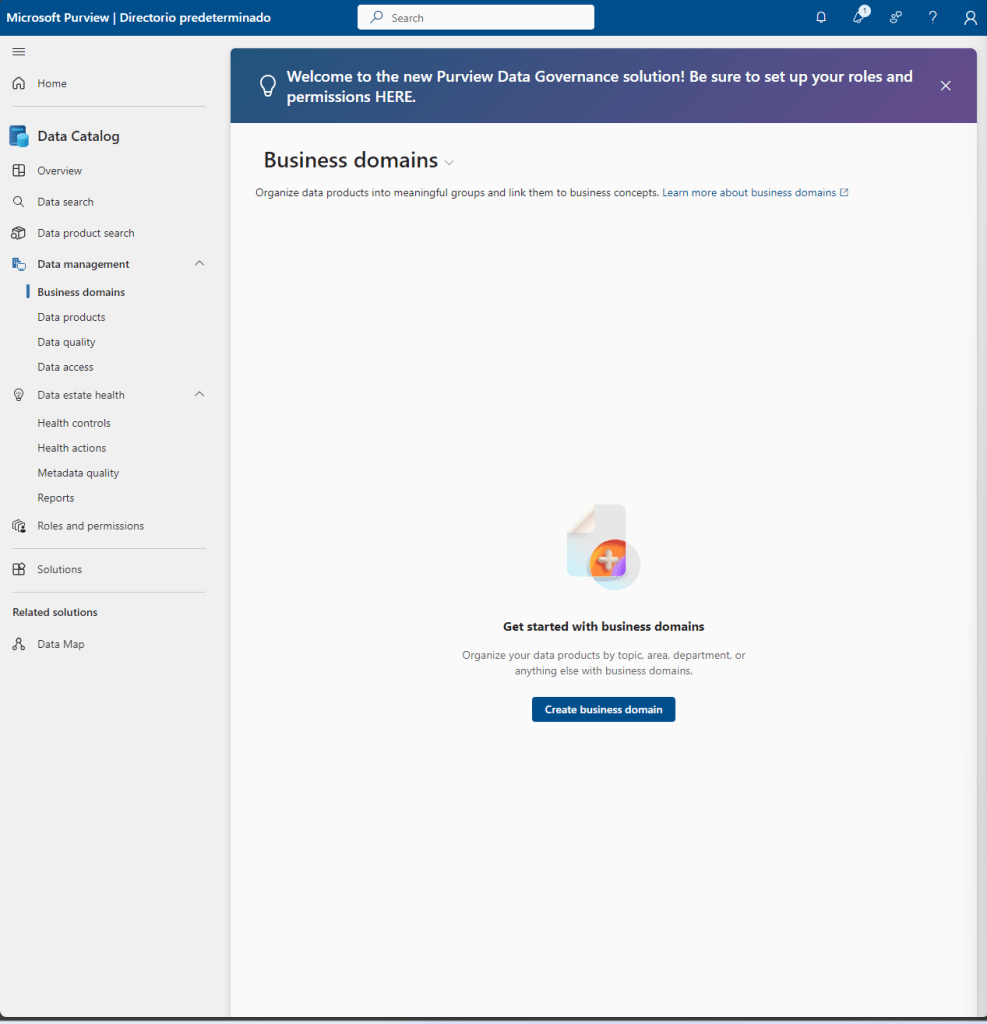The width and height of the screenshot is (987, 1024).
Task: Select Data products in the sidebar
Action: (71, 318)
